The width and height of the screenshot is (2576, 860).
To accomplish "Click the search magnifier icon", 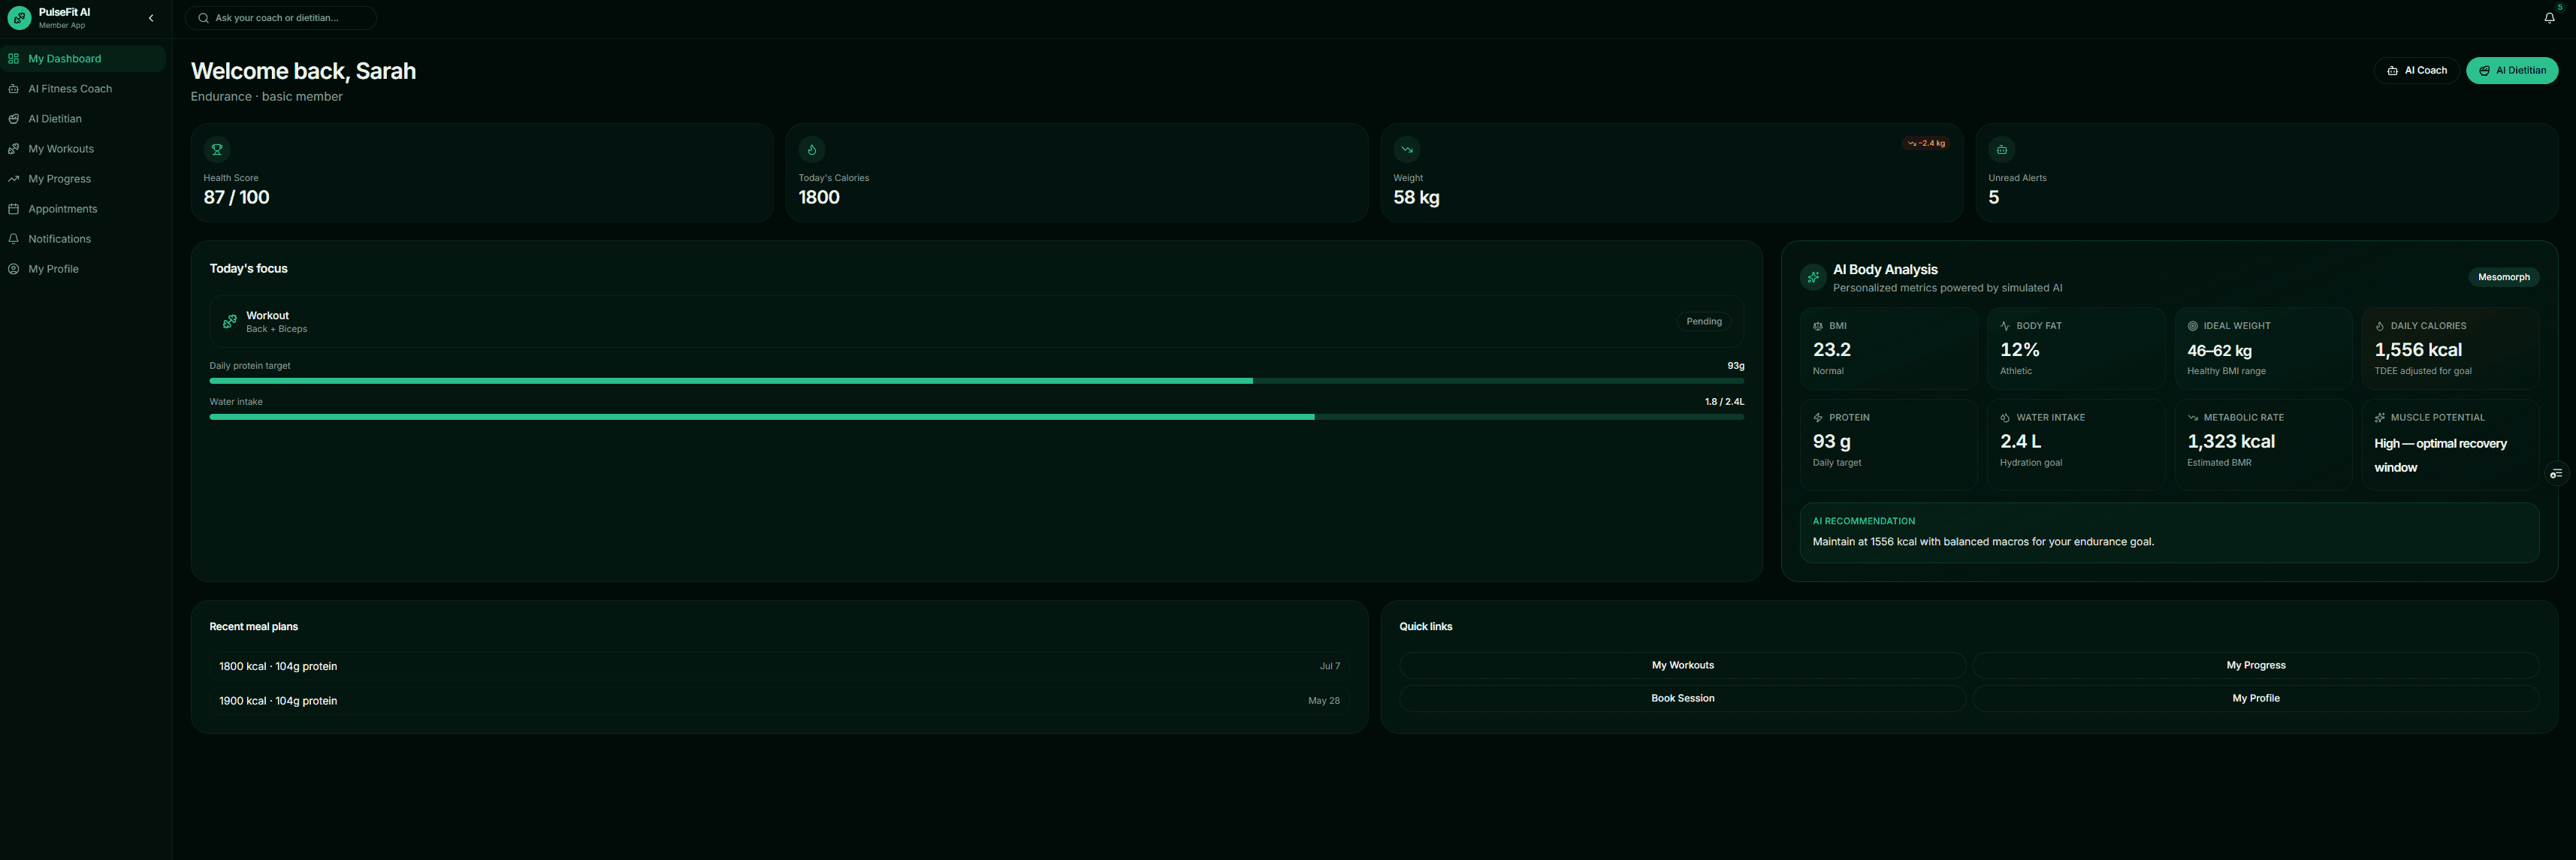I will pyautogui.click(x=203, y=18).
